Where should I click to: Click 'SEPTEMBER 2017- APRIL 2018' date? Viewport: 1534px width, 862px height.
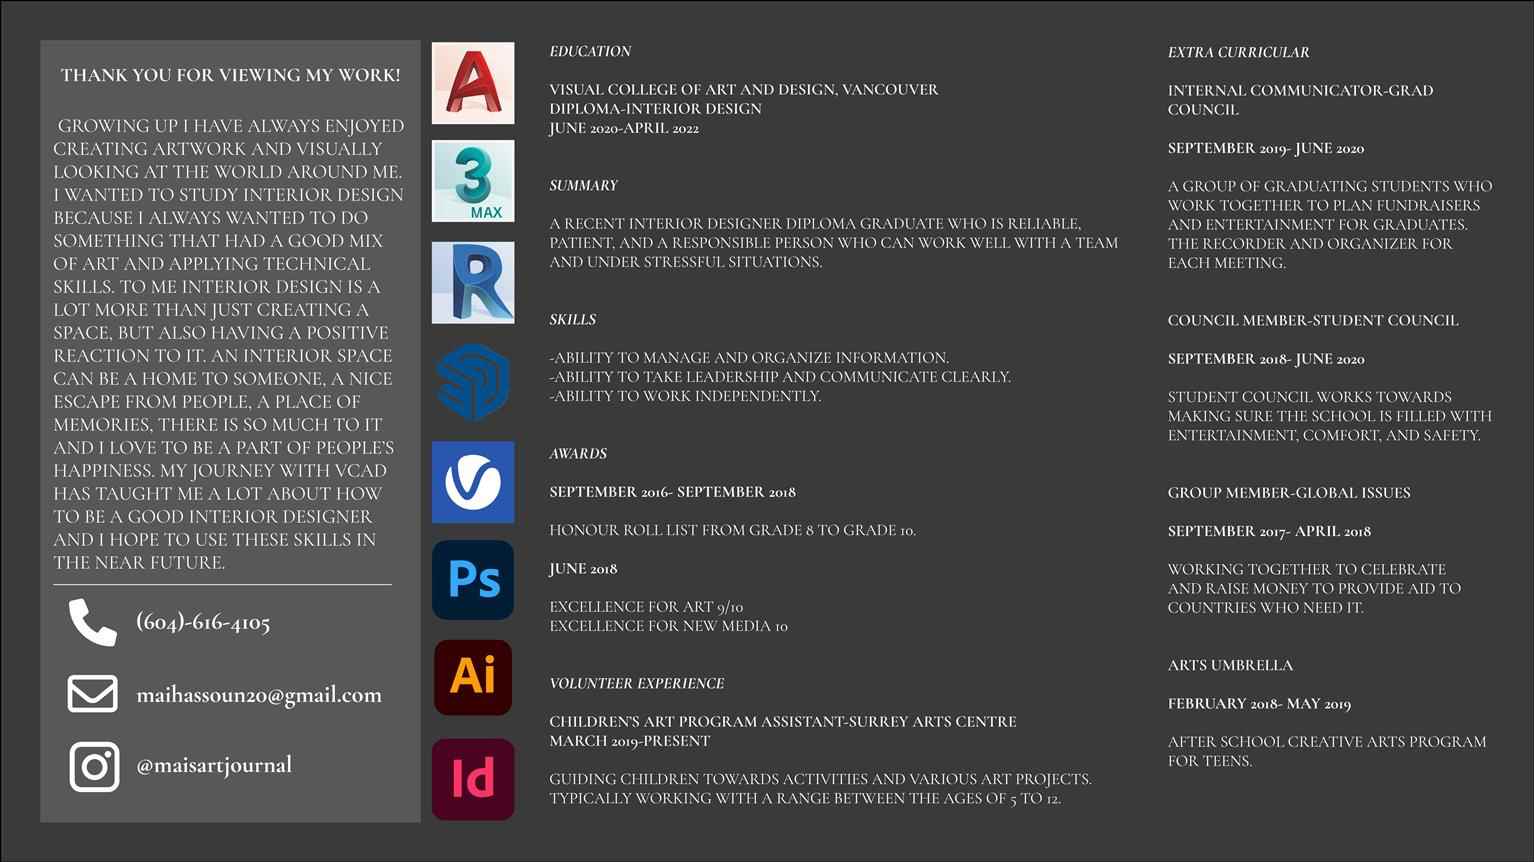pos(1269,531)
